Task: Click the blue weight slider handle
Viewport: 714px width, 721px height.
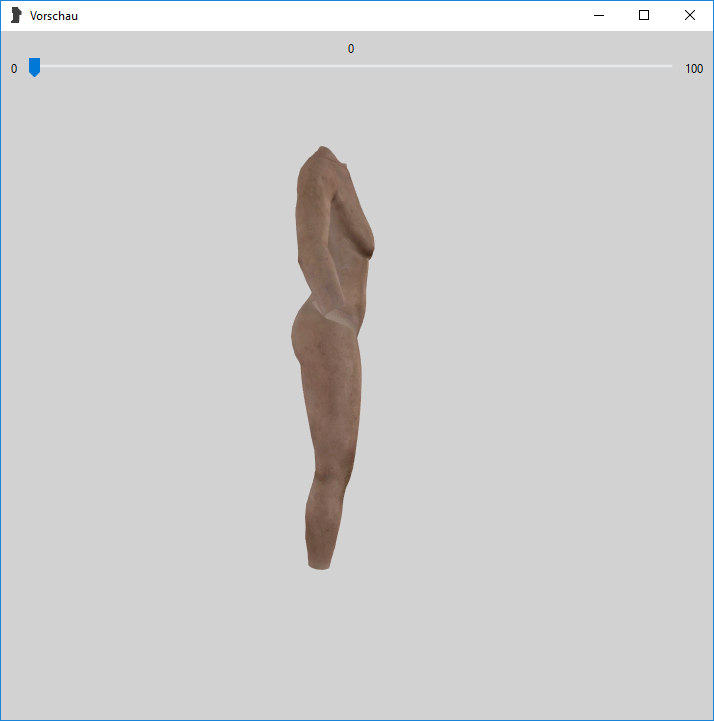Action: [34, 67]
